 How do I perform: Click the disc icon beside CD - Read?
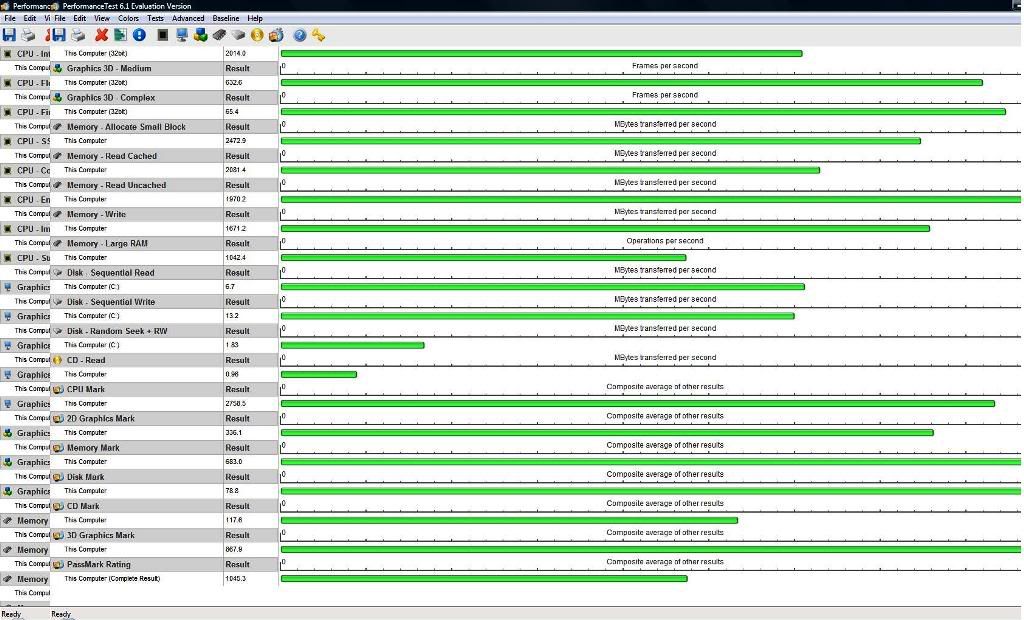point(58,360)
